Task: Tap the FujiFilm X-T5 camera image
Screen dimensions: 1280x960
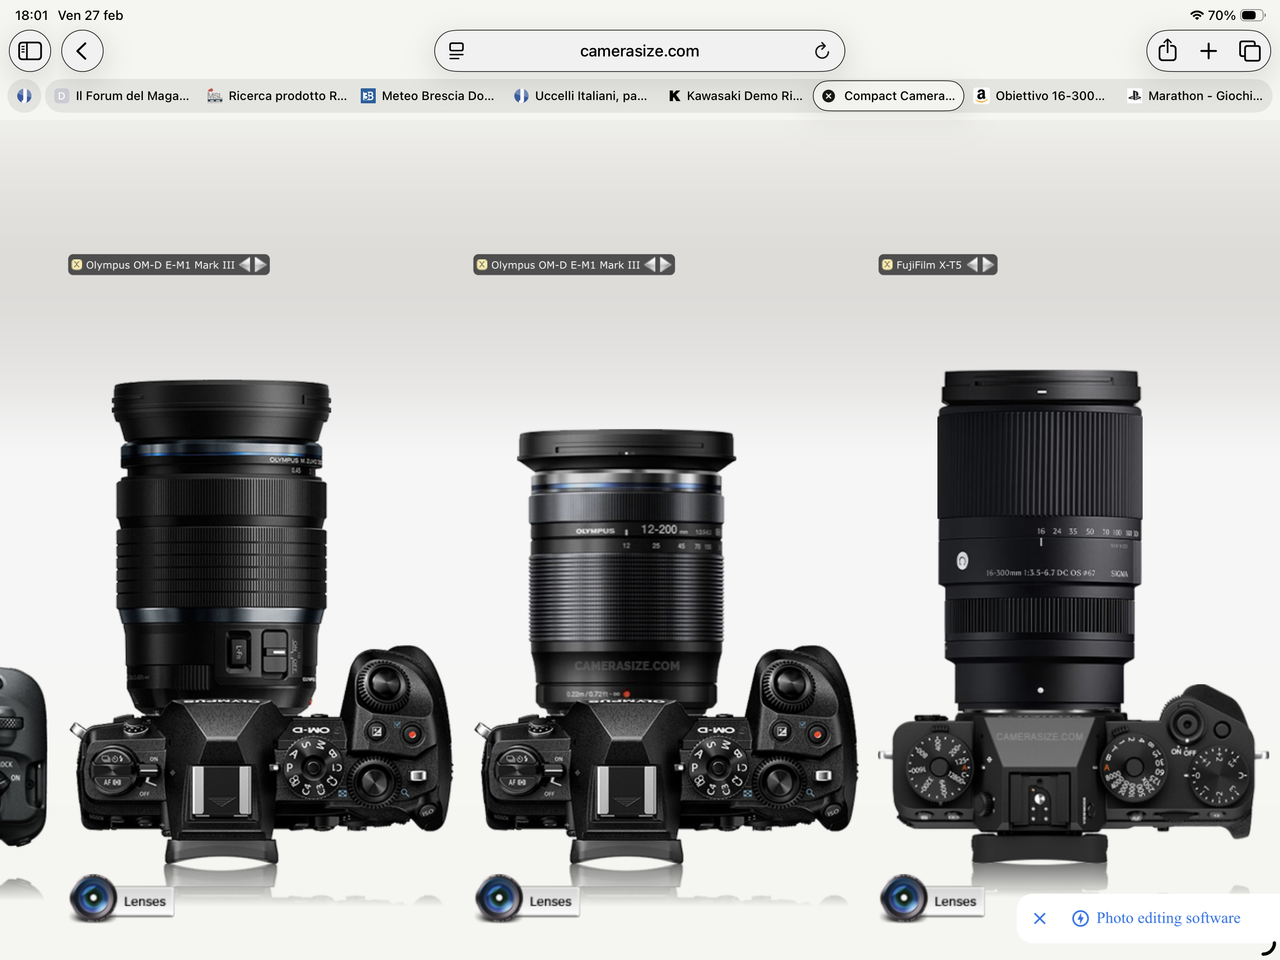Action: pos(1072,615)
